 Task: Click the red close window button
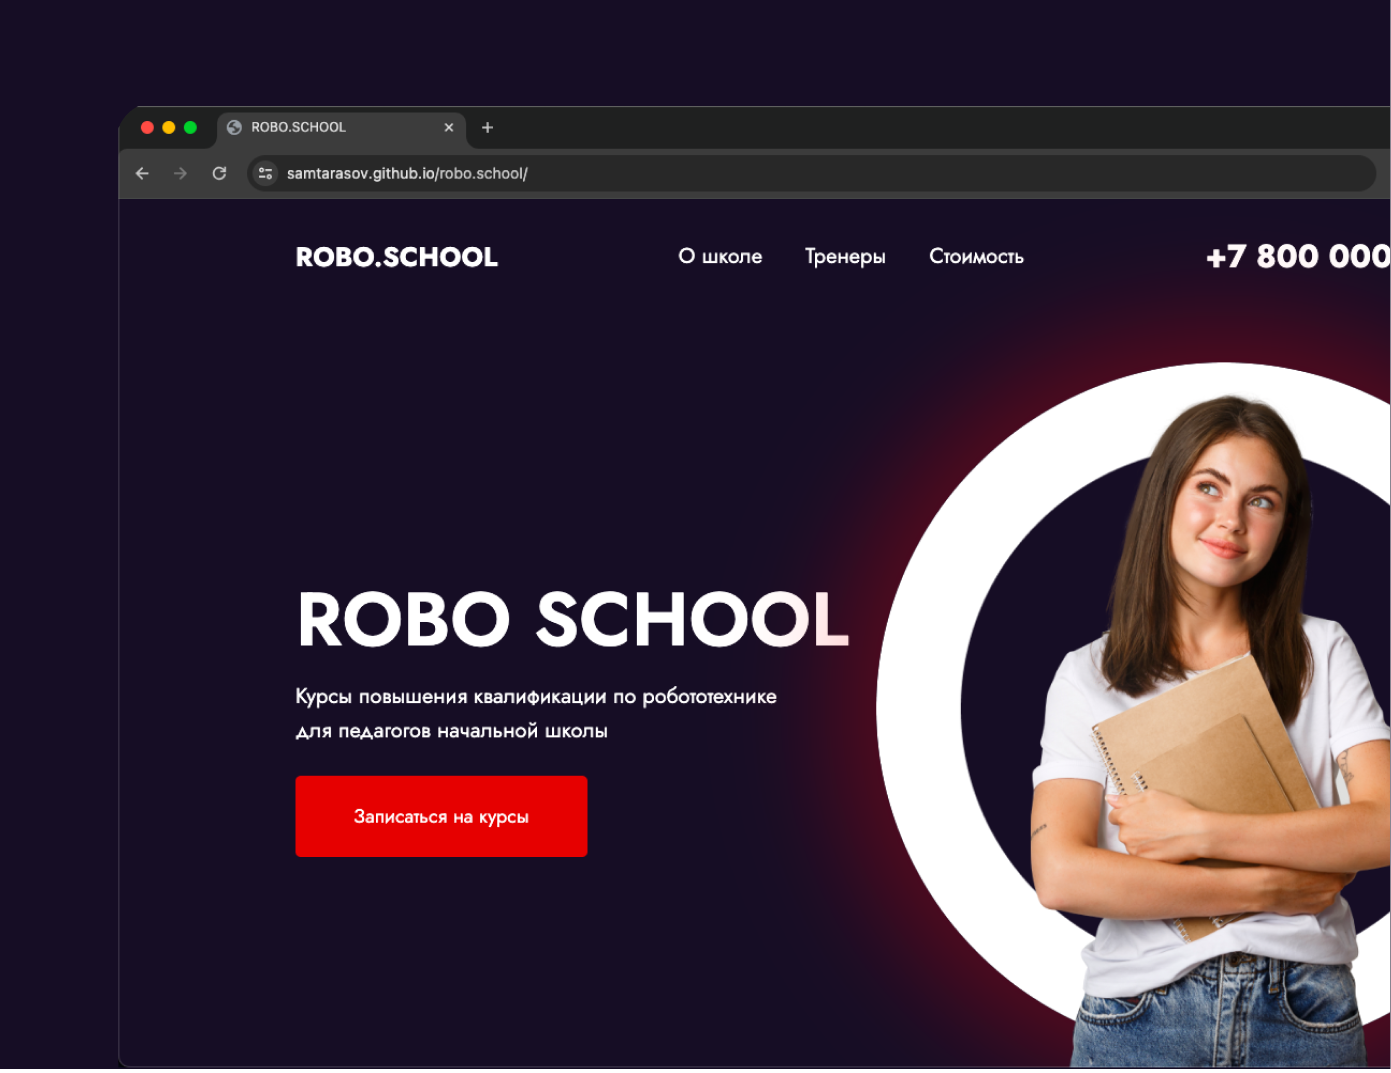coord(147,127)
